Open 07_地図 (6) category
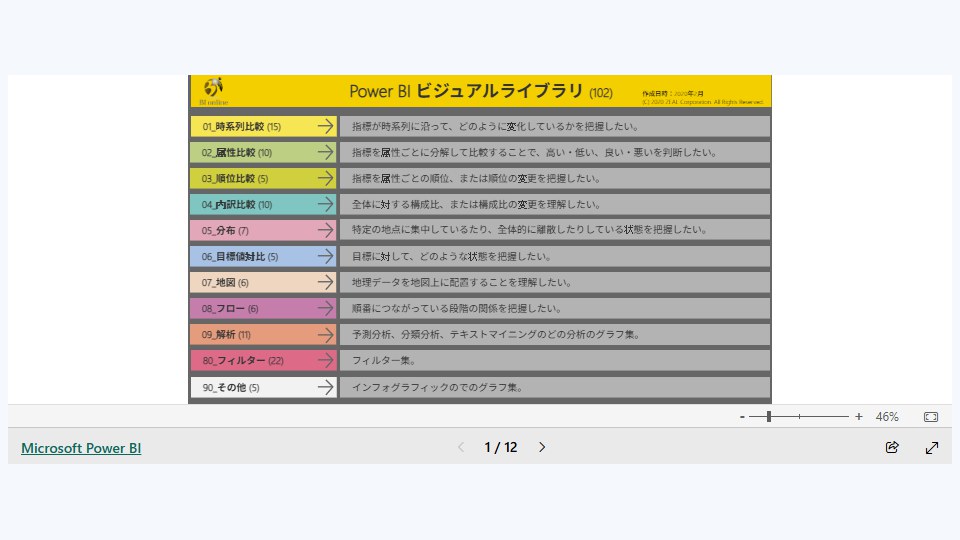Viewport: 960px width, 540px height. pyautogui.click(x=263, y=282)
